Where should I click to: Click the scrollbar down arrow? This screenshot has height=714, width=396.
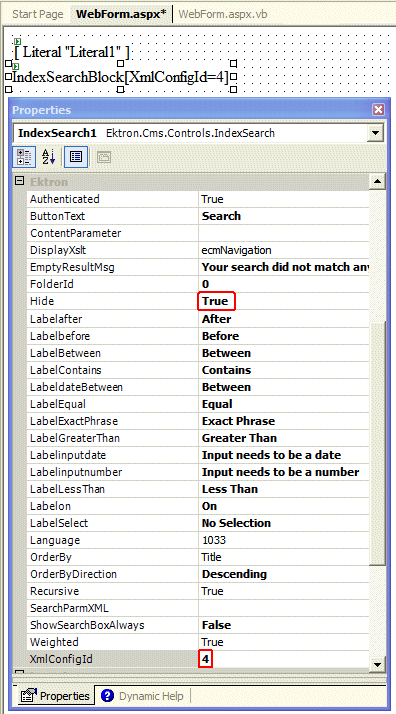coord(378,664)
